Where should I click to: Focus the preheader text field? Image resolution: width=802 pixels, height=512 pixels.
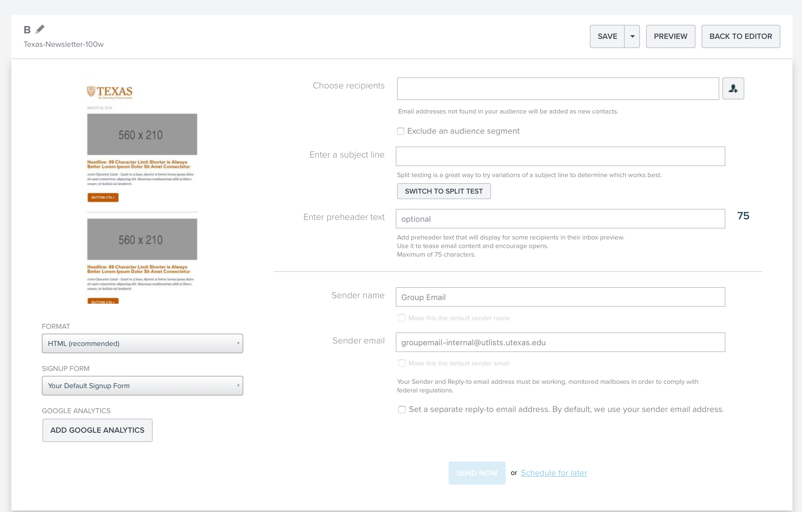point(561,219)
